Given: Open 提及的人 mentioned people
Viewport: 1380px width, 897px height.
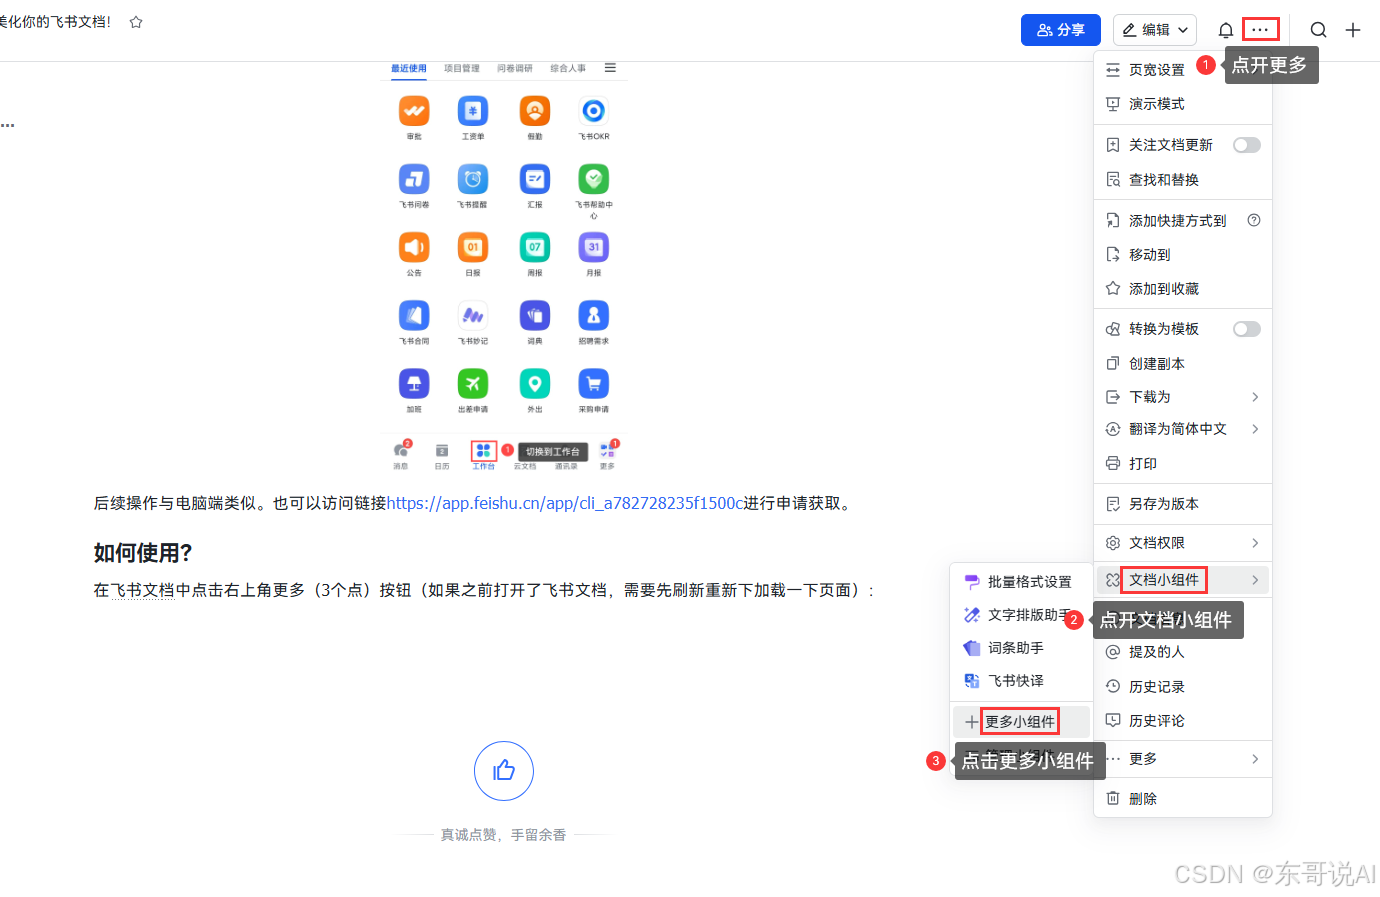Looking at the screenshot, I should point(1183,652).
